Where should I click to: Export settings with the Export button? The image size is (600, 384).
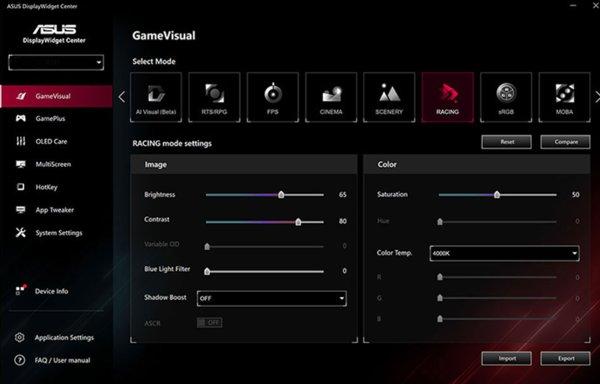point(566,358)
